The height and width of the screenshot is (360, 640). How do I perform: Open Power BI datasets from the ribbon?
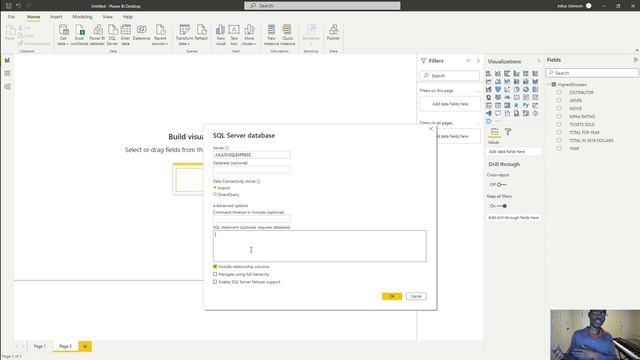click(x=97, y=34)
